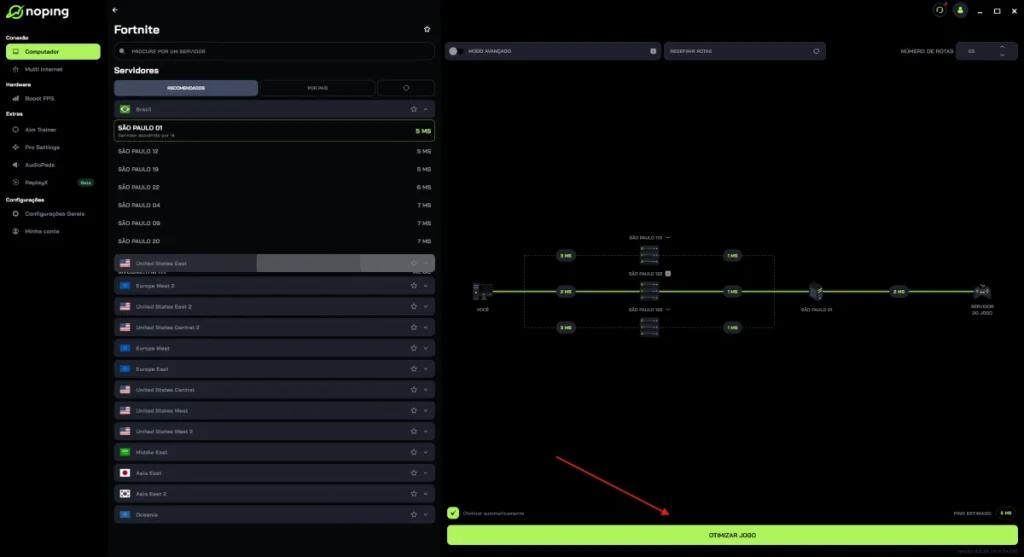Focus the server search field

point(274,51)
